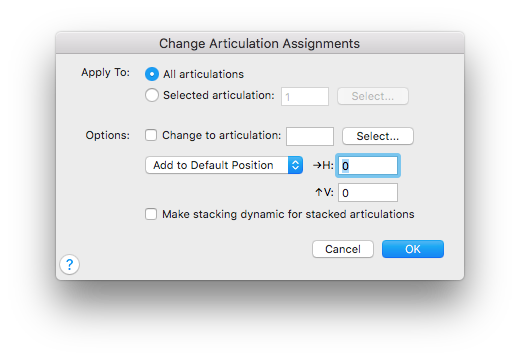520x360 pixels.
Task: Click the Change Articulation Assignments title bar
Action: (x=260, y=43)
